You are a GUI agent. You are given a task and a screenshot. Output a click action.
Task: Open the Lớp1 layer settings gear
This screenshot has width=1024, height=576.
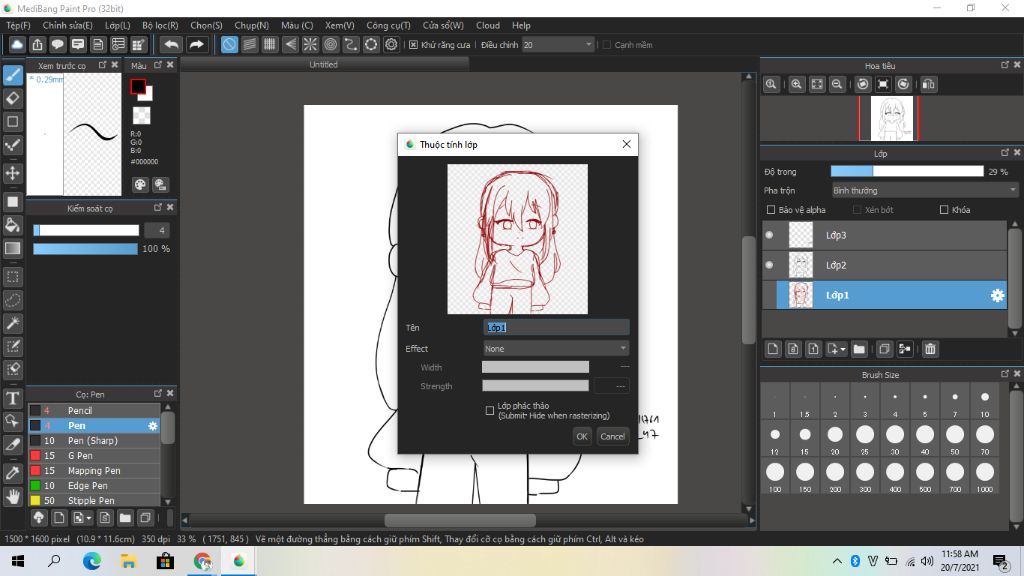point(997,295)
